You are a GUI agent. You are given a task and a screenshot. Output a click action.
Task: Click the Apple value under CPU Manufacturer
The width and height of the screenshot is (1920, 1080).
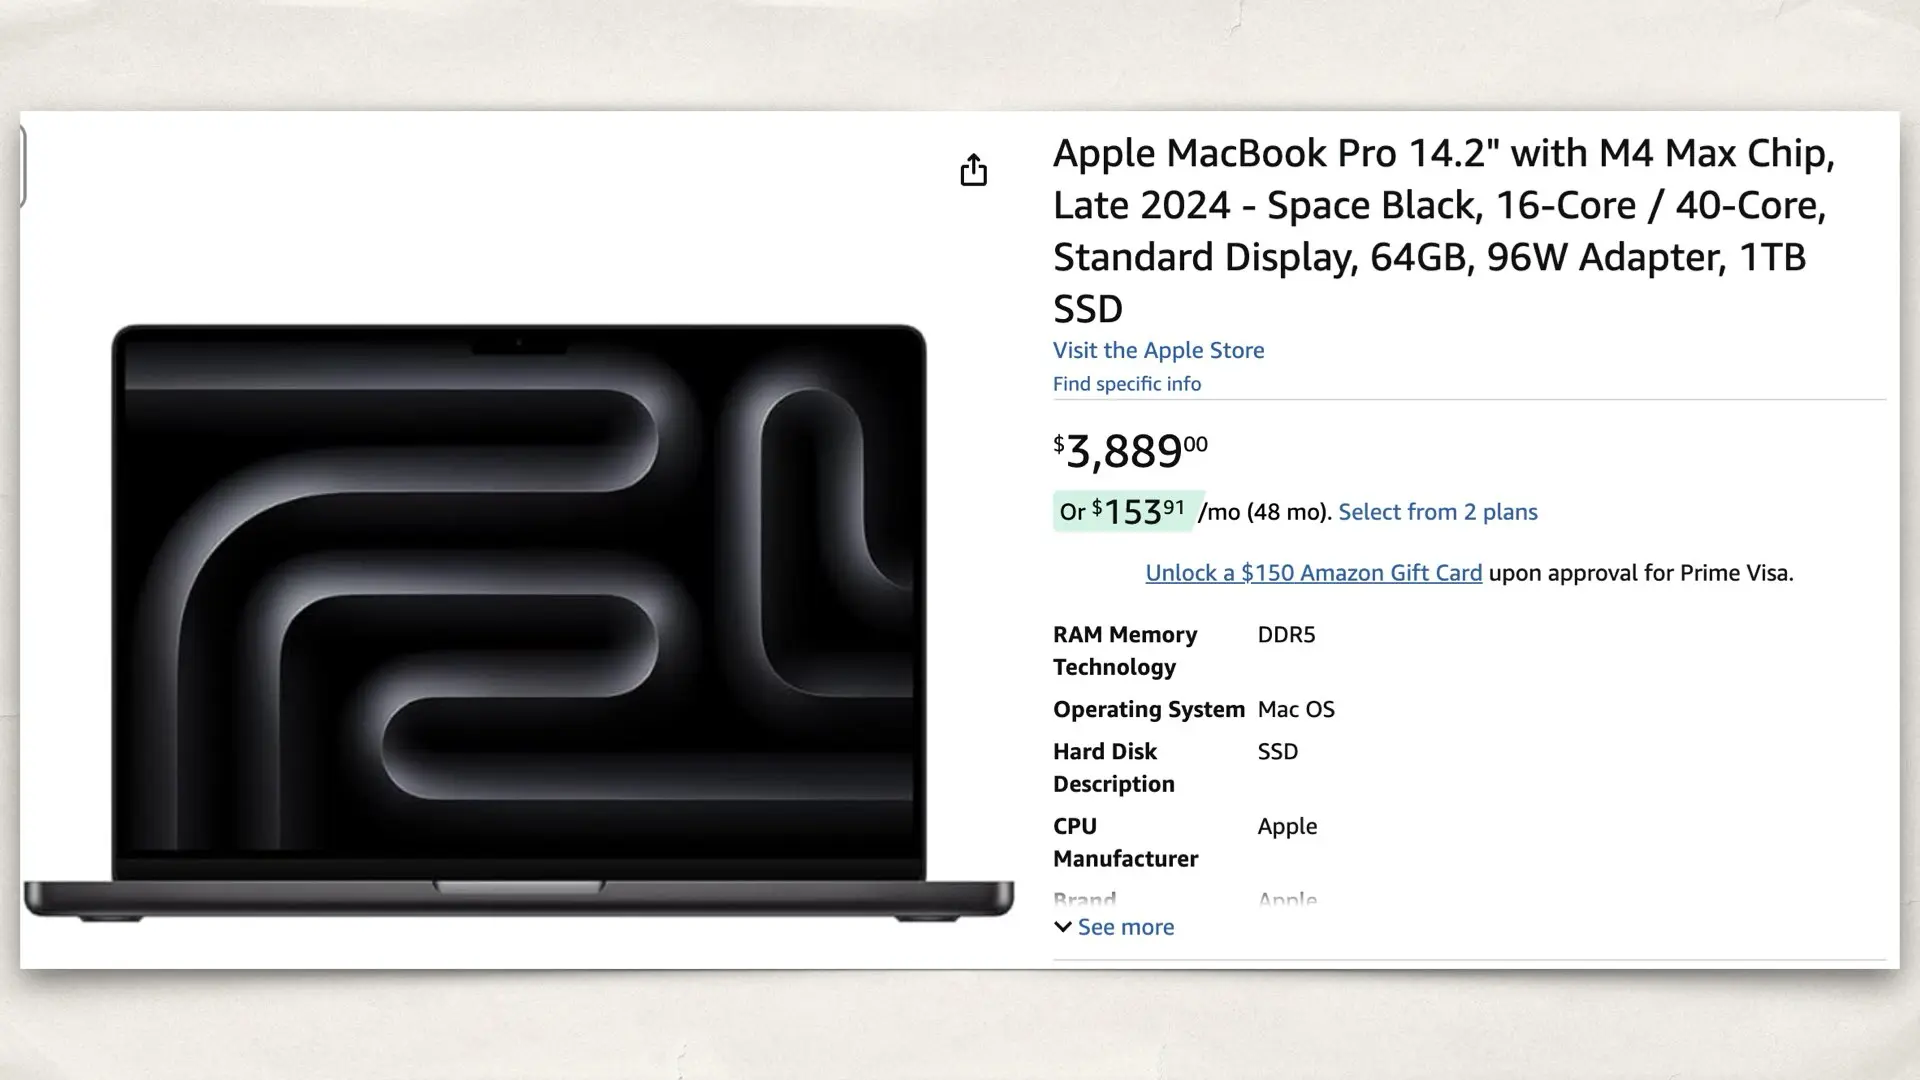[1287, 826]
